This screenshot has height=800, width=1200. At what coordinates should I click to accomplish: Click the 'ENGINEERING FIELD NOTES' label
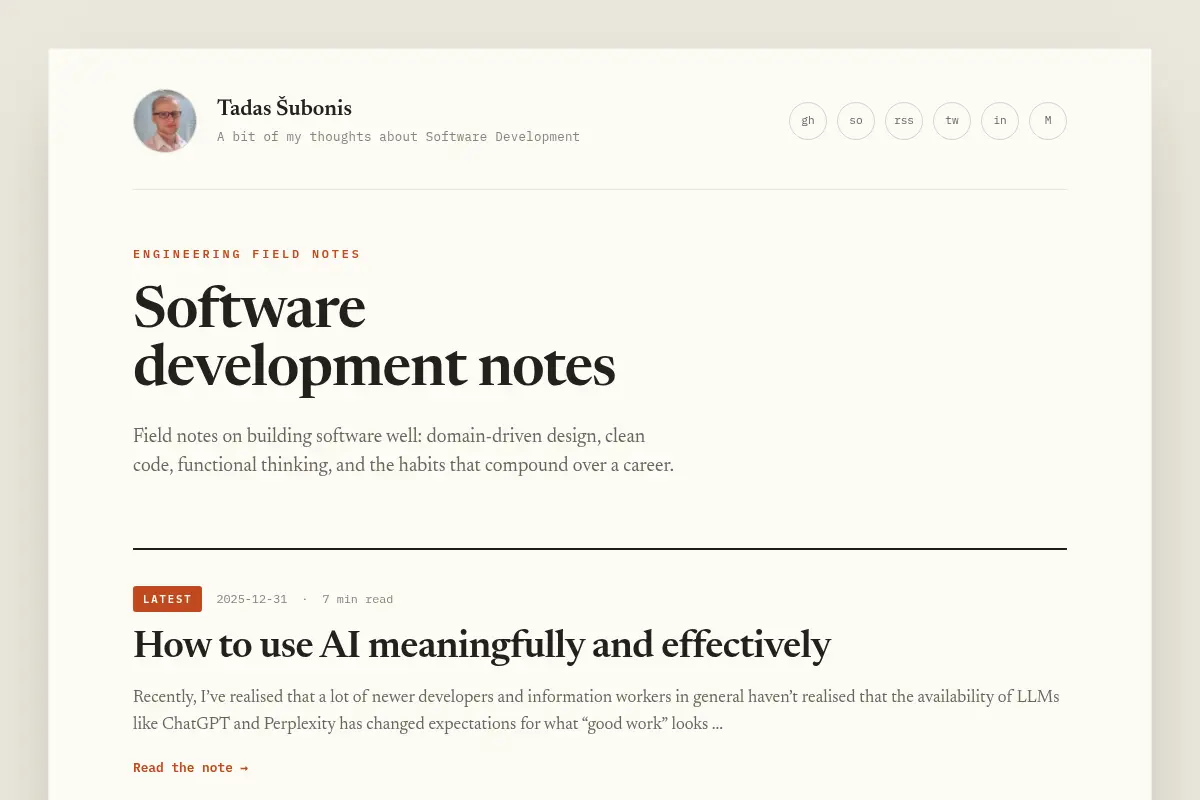pos(247,254)
